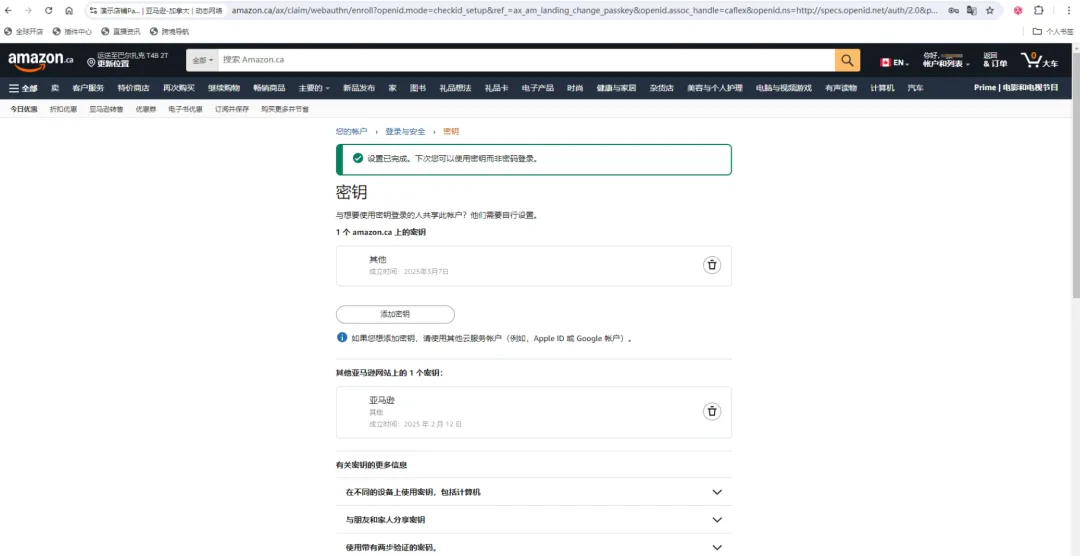Open the 全部 hamburger menu
The image size is (1080, 556).
click(23, 88)
